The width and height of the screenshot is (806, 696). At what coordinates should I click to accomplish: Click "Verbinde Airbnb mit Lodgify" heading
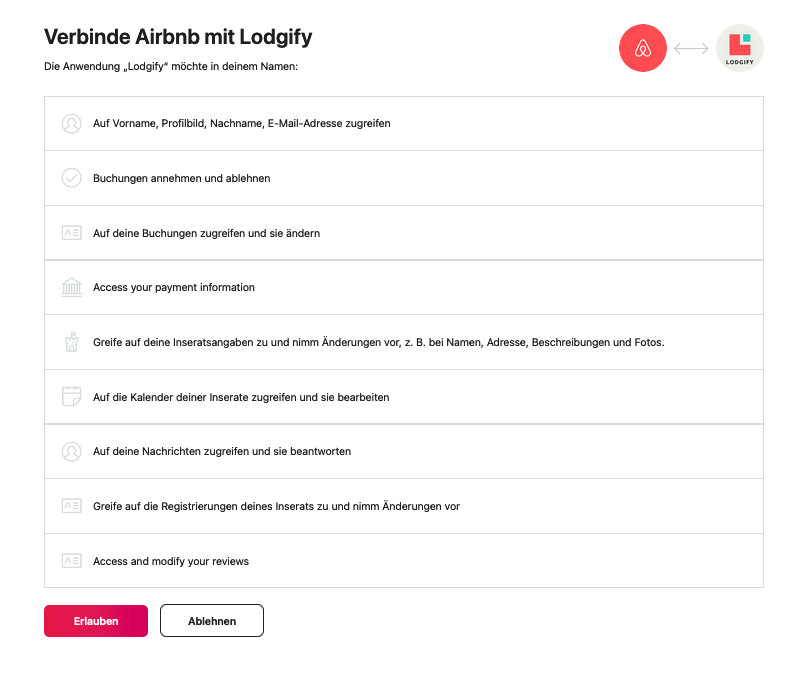178,38
